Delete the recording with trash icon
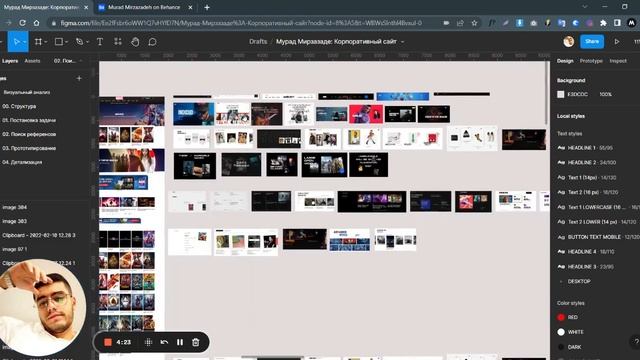Image resolution: width=640 pixels, height=360 pixels. (196, 342)
